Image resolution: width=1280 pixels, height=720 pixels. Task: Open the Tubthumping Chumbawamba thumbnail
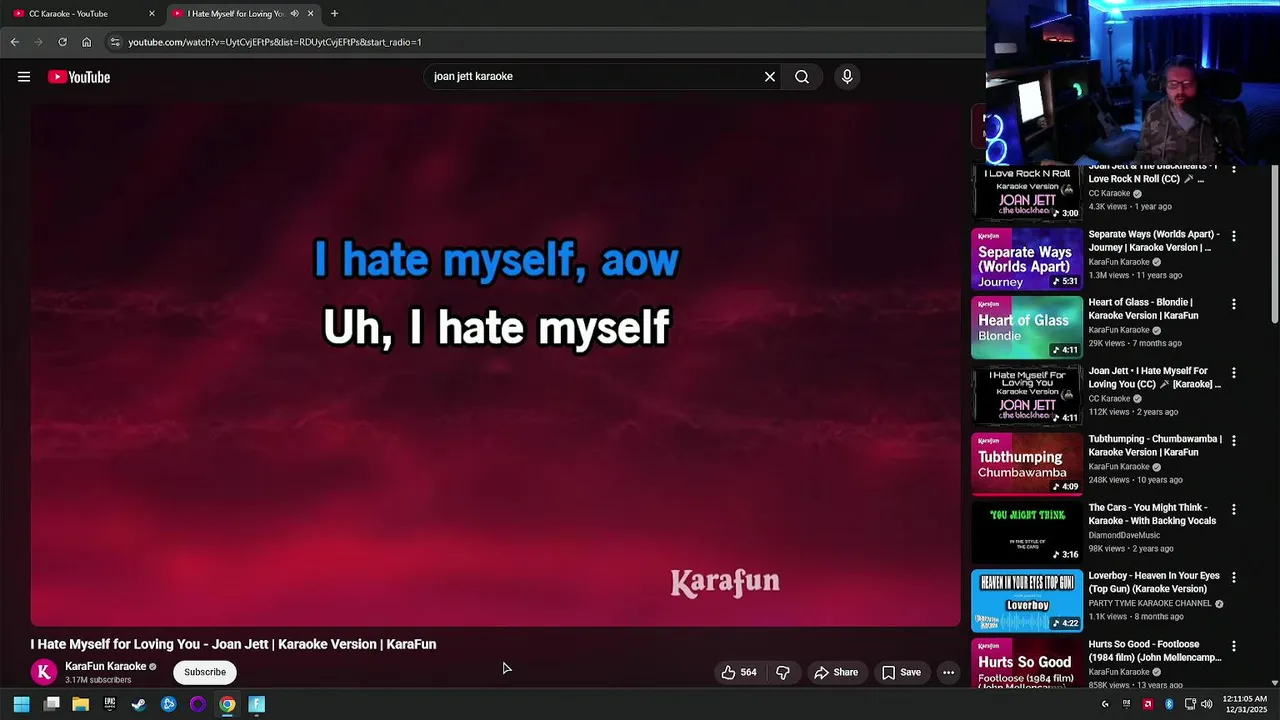click(x=1027, y=464)
